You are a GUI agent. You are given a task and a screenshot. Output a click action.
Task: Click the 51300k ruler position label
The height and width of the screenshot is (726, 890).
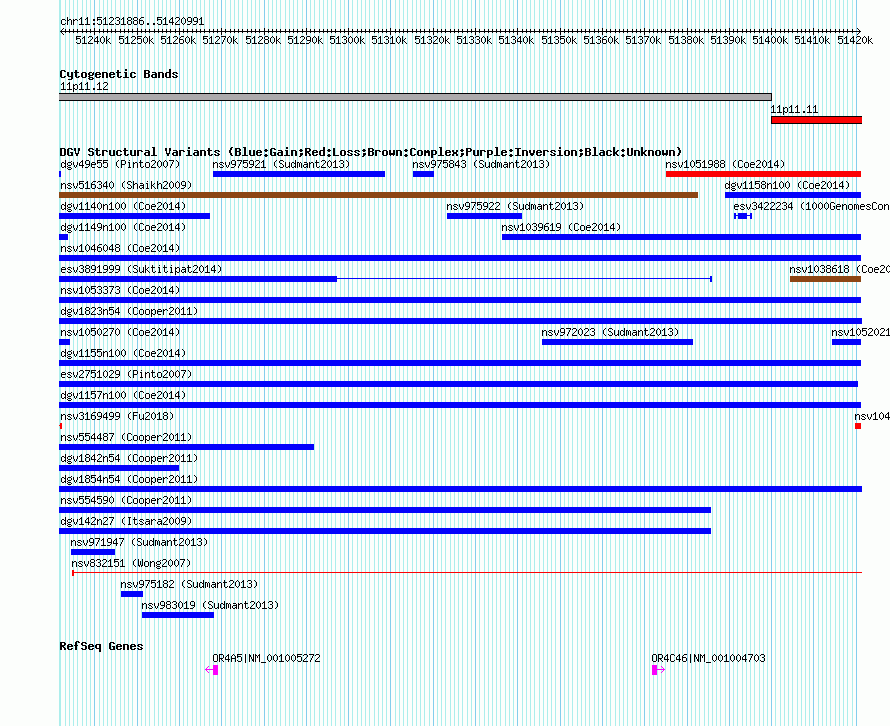[347, 40]
